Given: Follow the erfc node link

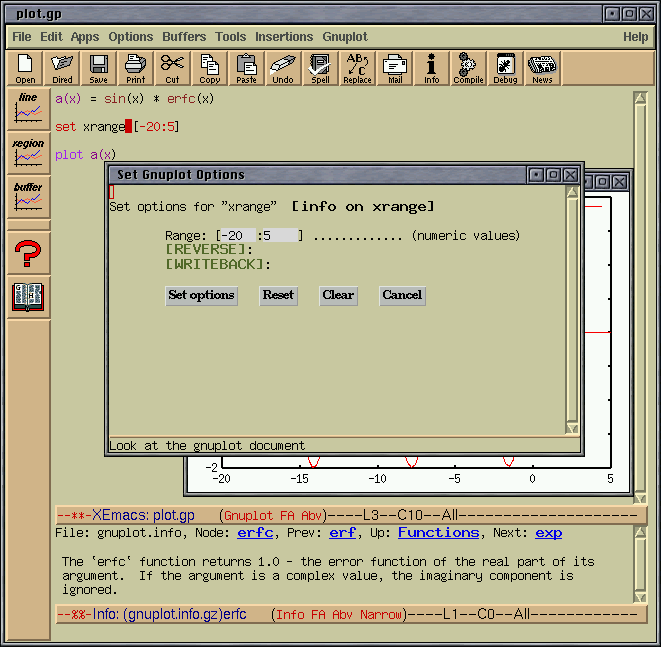Looking at the screenshot, I should (x=255, y=533).
